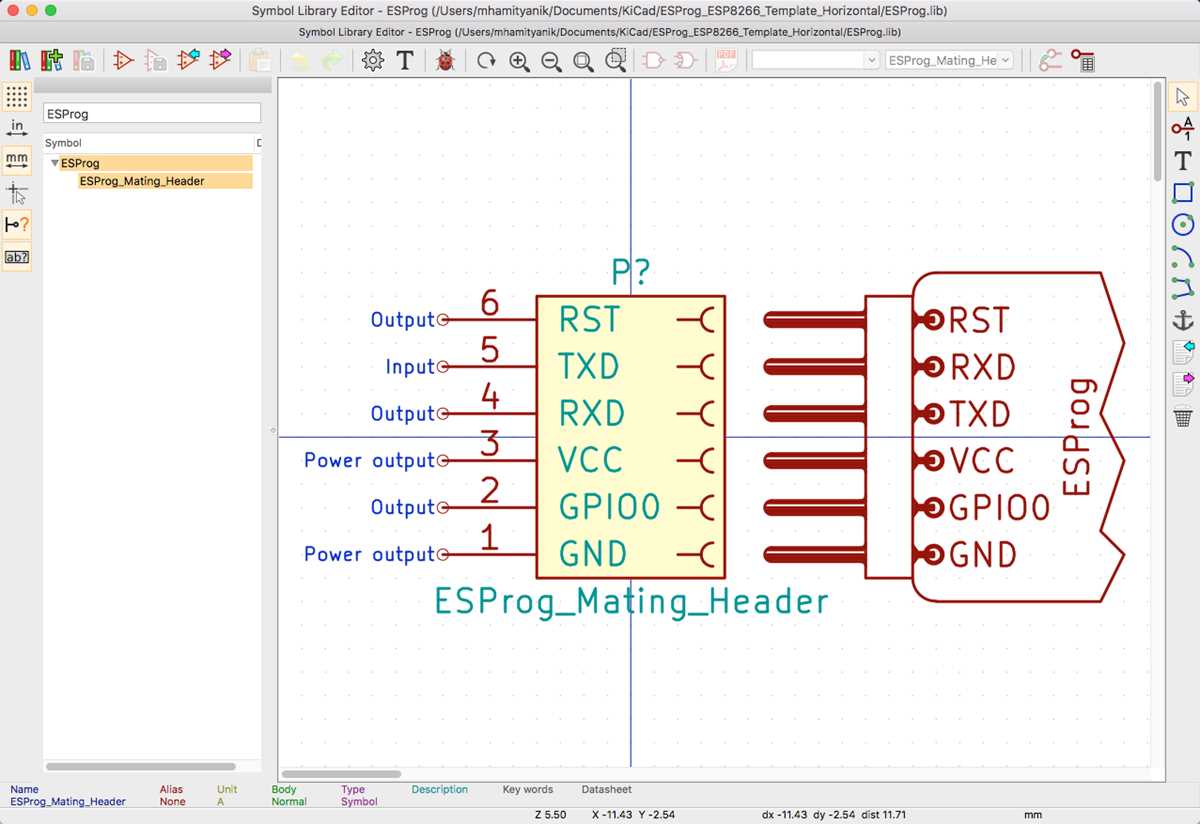The image size is (1200, 824).
Task: Click pin number 6 on canvas
Action: (x=489, y=302)
